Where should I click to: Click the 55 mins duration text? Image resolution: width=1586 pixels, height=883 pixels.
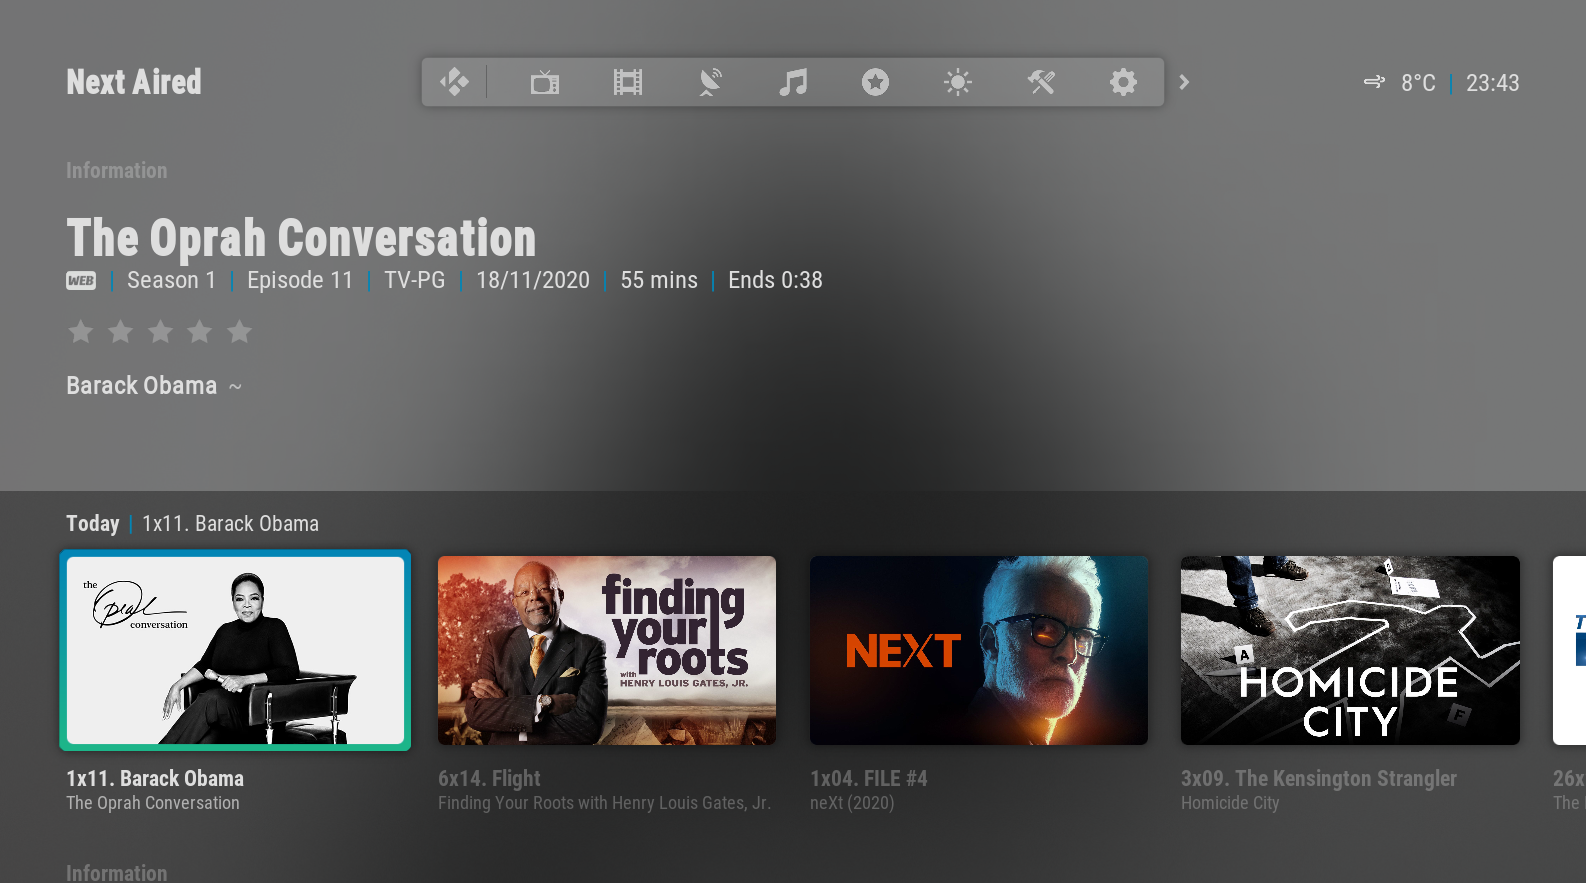point(659,280)
